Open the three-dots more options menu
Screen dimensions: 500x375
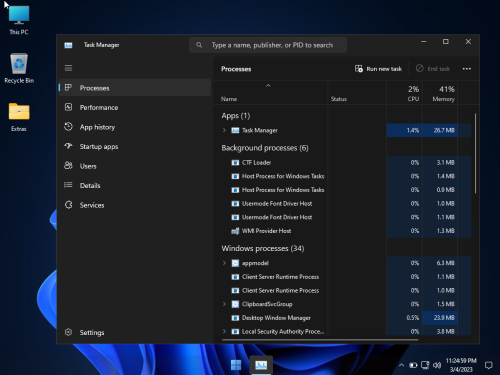[x=467, y=69]
